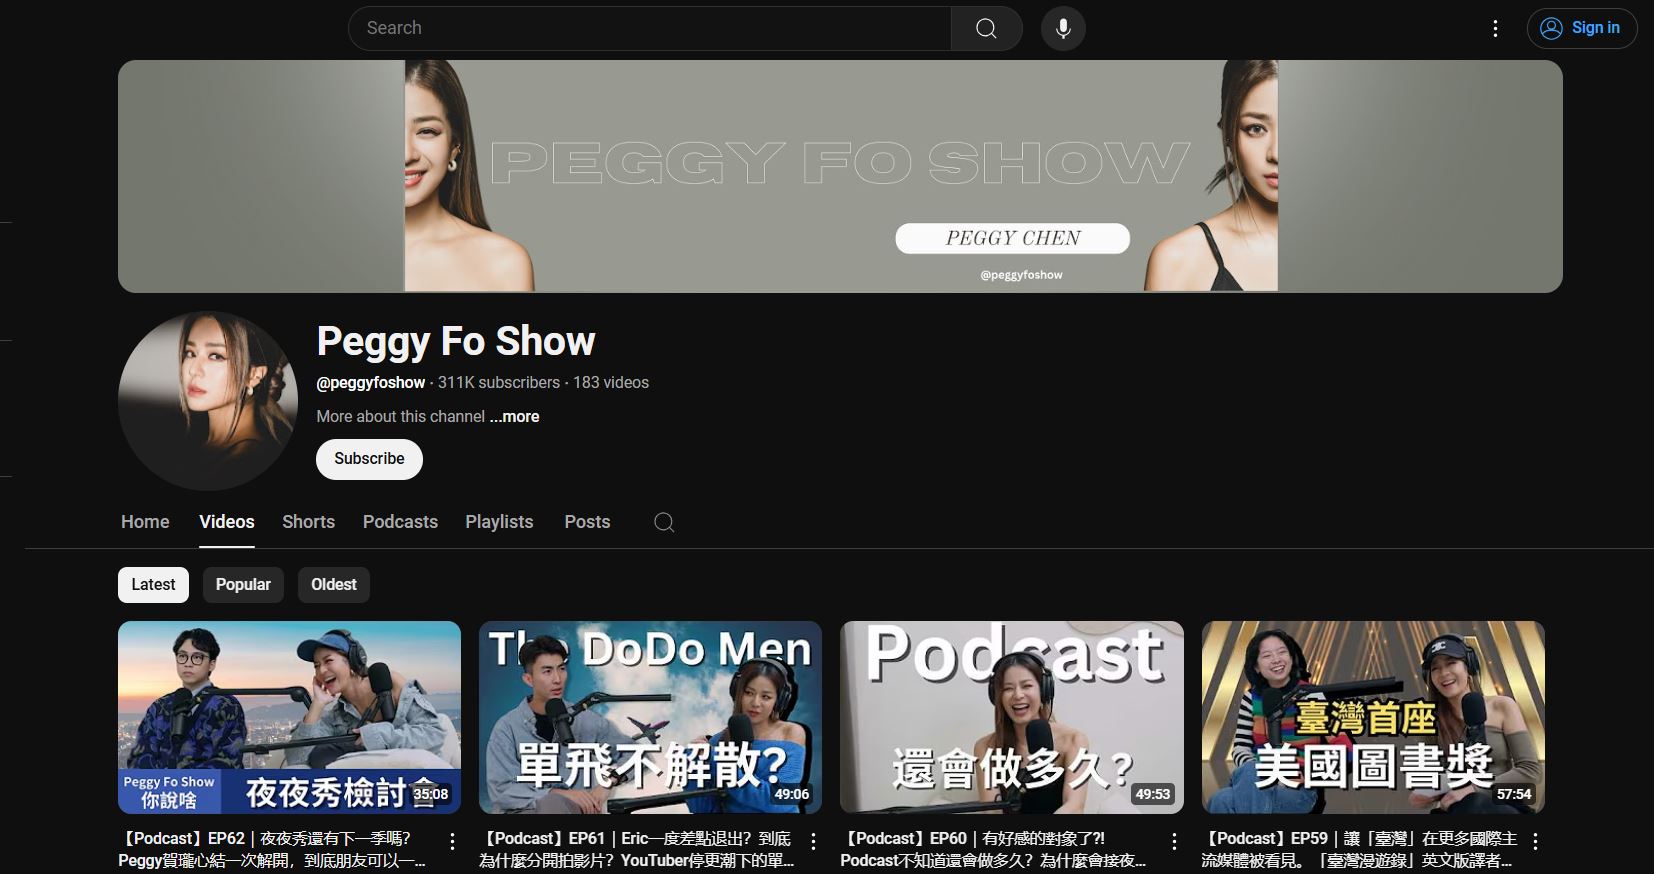This screenshot has height=874, width=1654.
Task: Open the EP62 video title link
Action: [x=272, y=849]
